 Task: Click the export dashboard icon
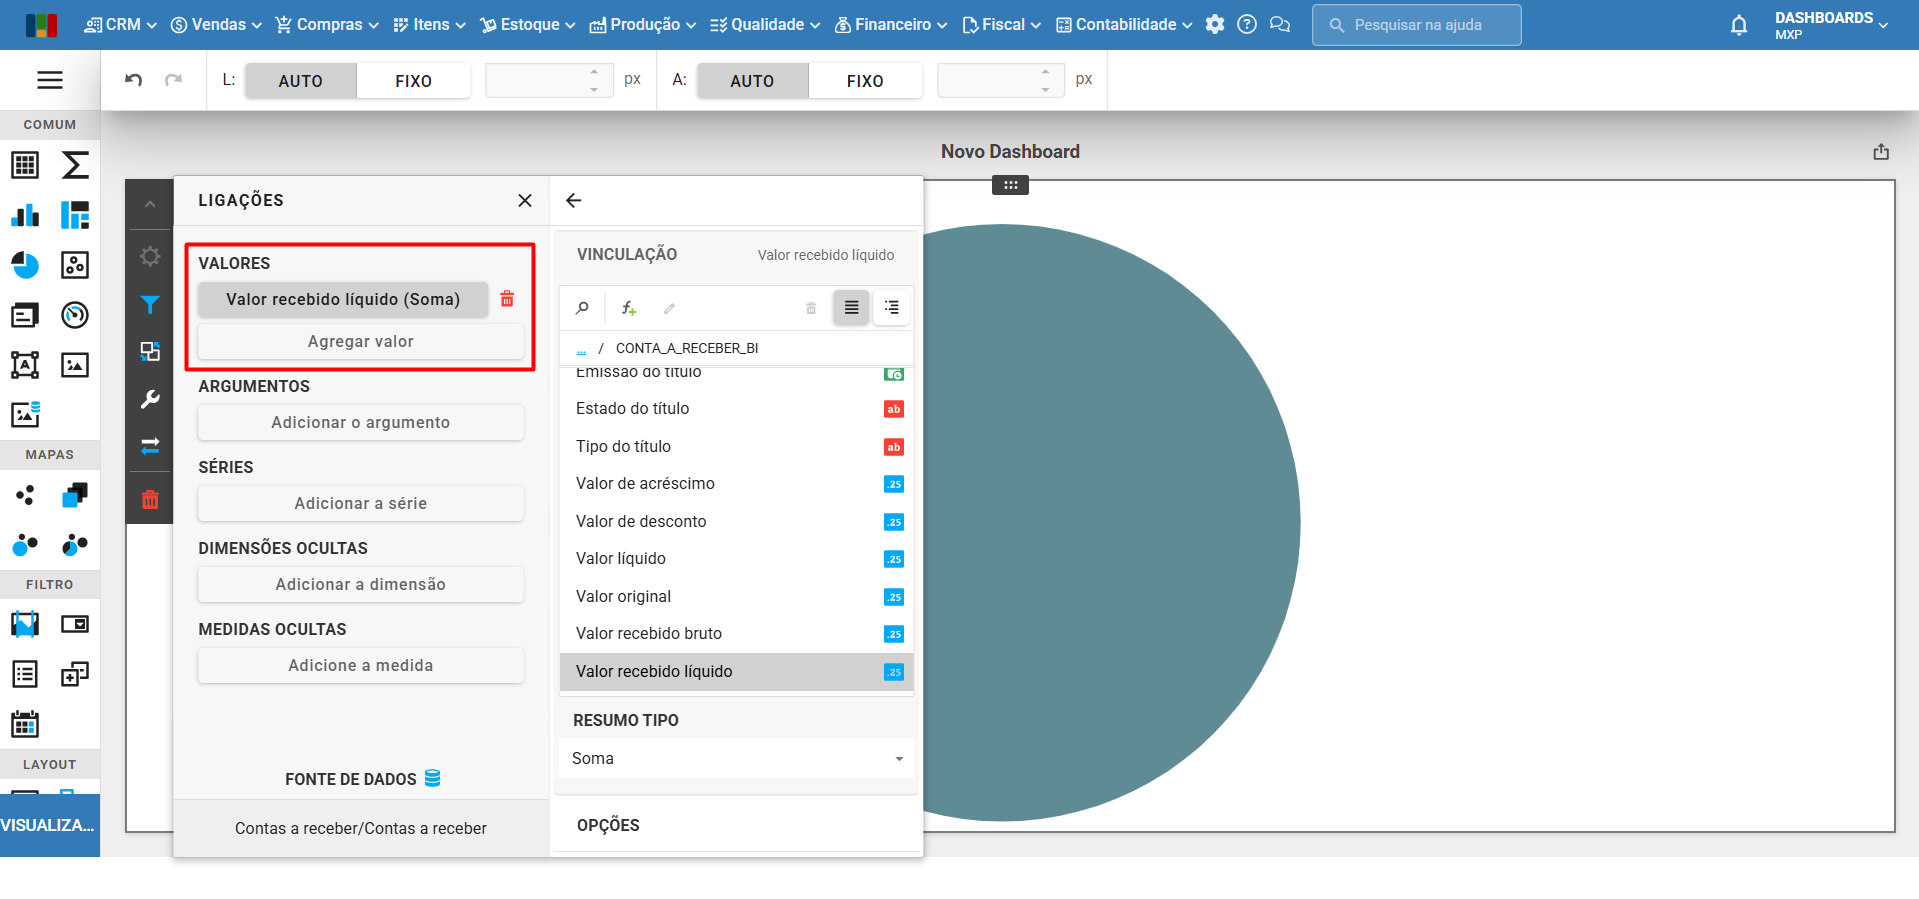pos(1881,152)
